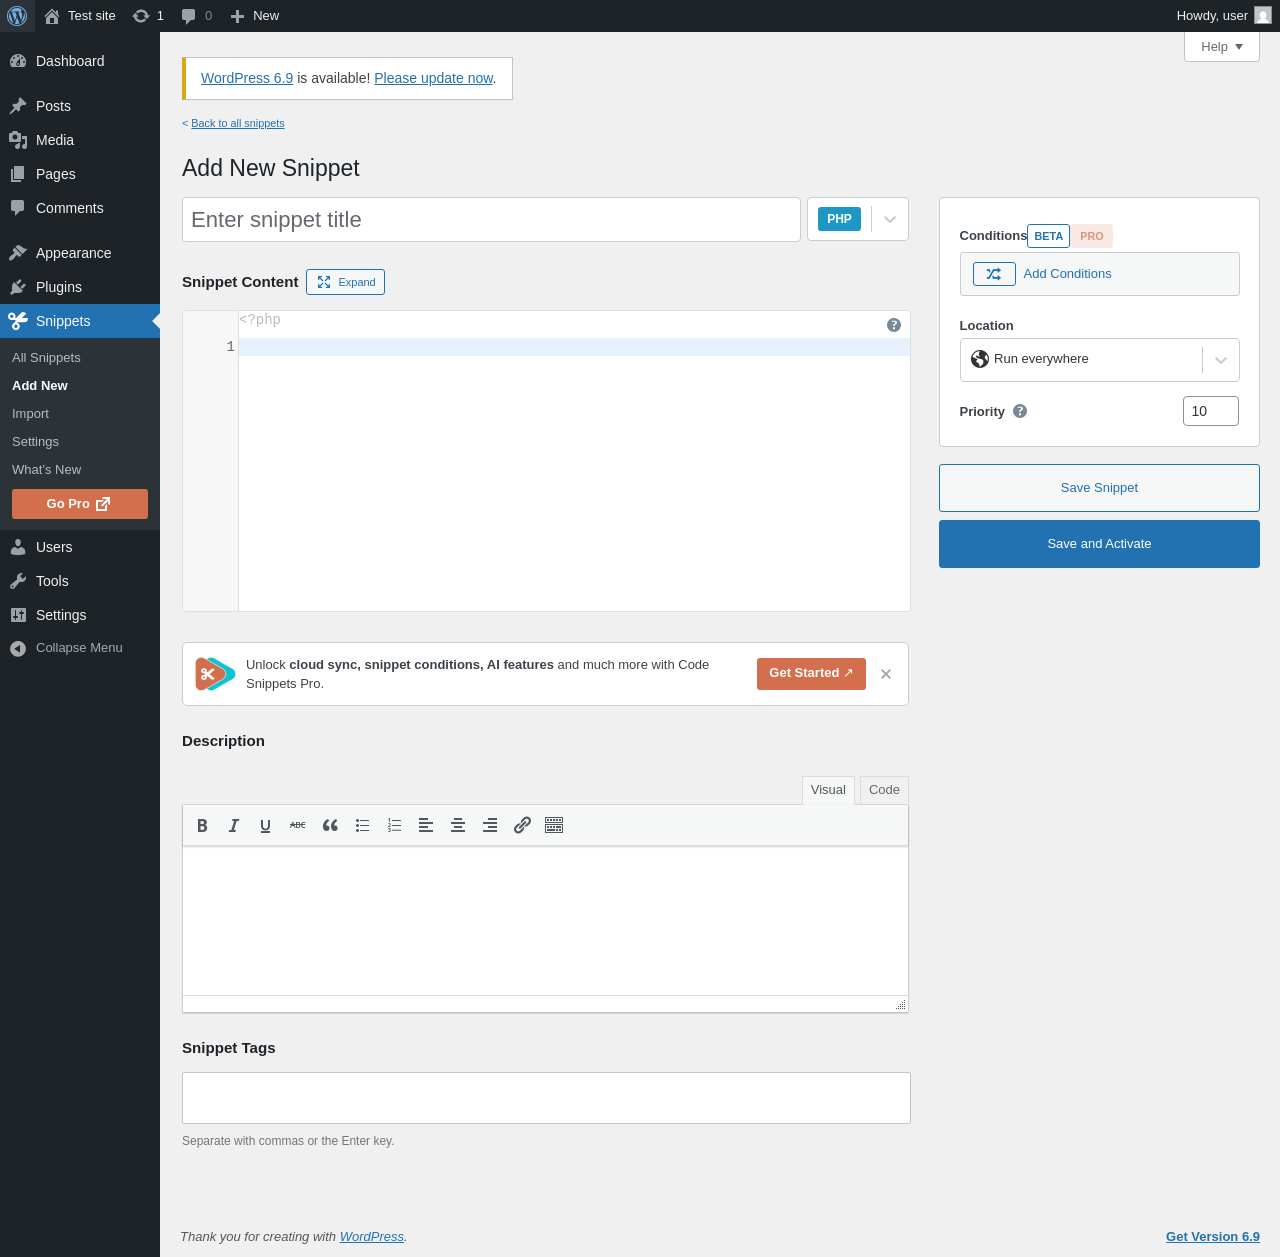Click Get Version 6.9 footer link
Screen dimensions: 1280x1257
coord(1213,1237)
